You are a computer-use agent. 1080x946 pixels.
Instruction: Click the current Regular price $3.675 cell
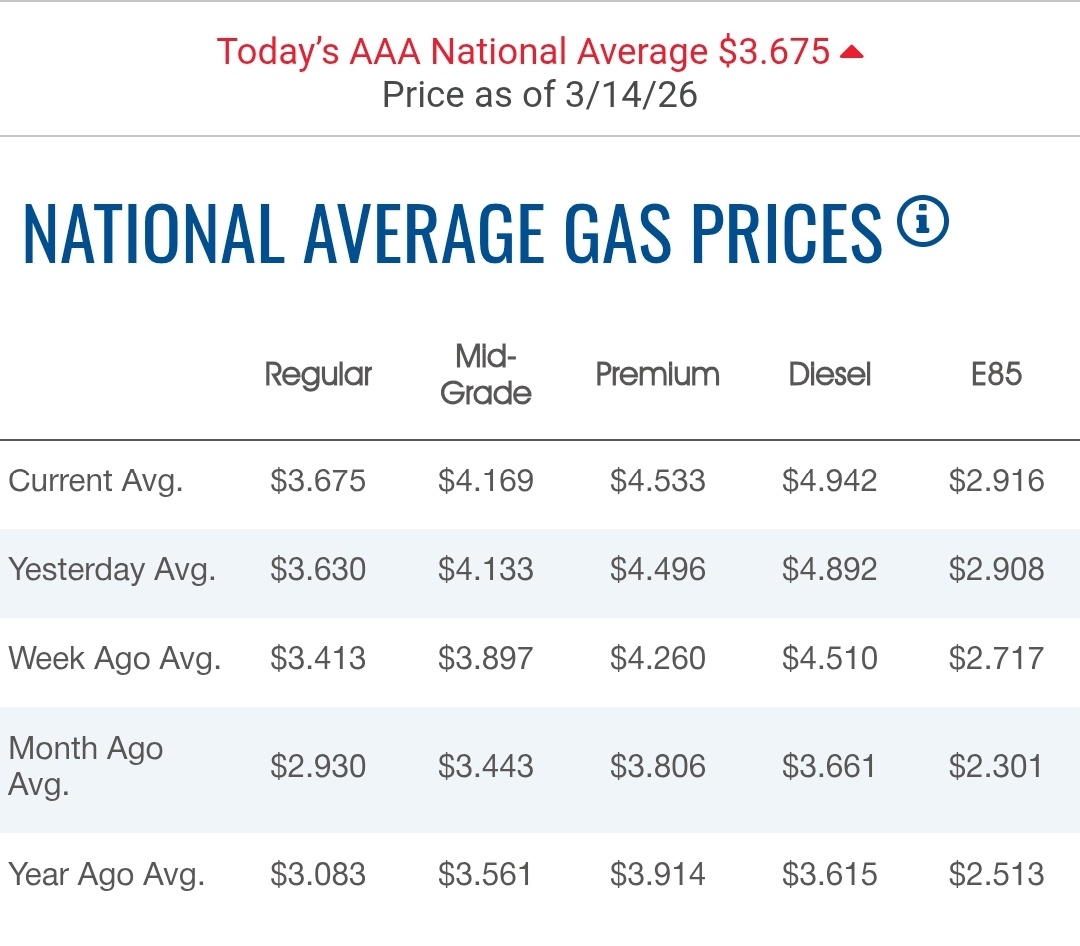click(318, 481)
